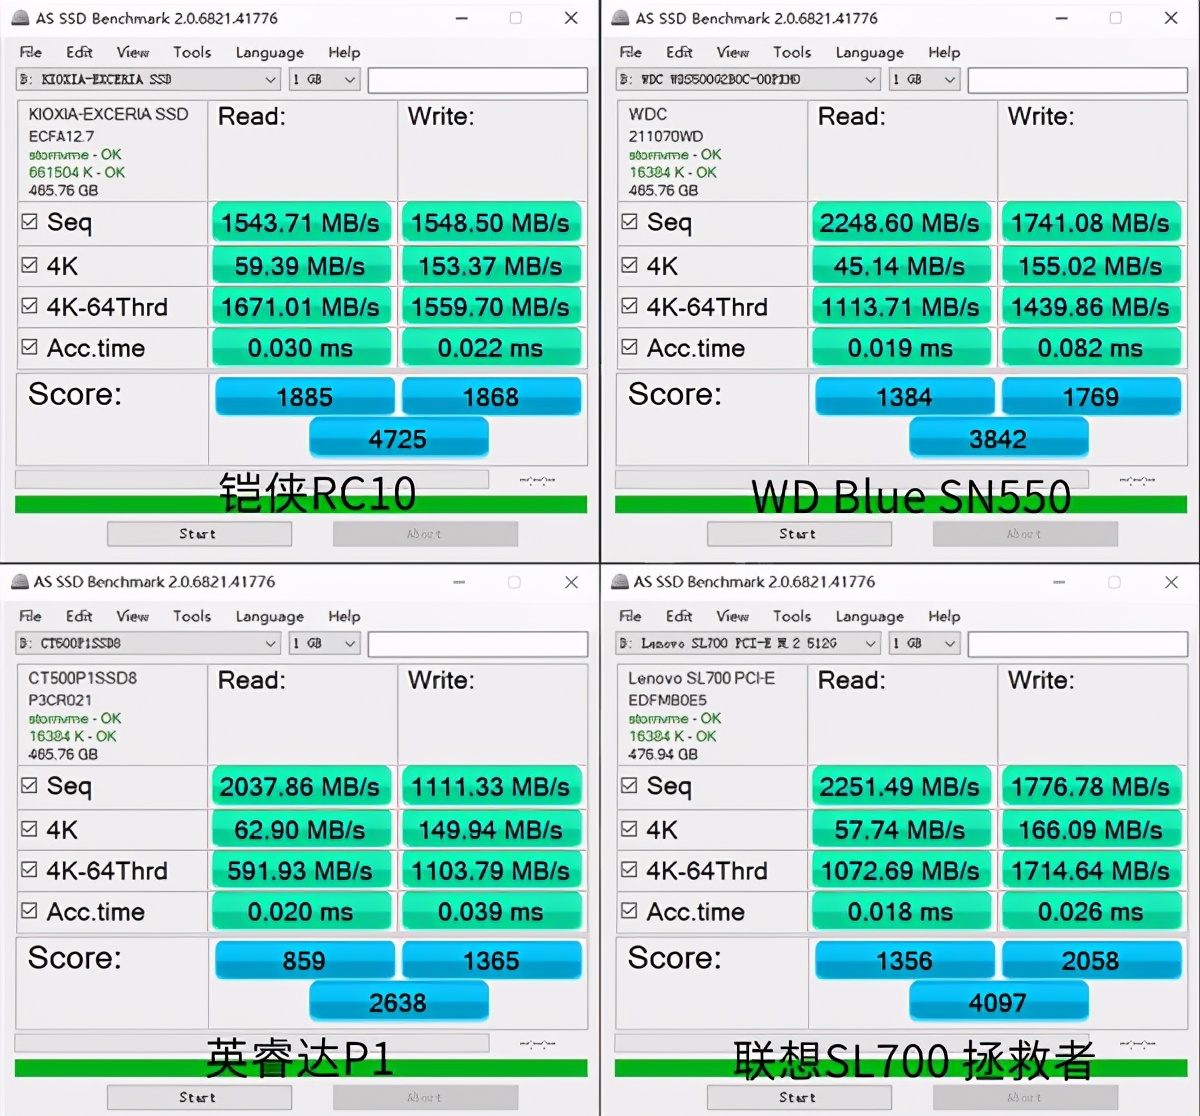The image size is (1200, 1116).
Task: Uncheck Seq test in WDC window
Action: tap(629, 222)
